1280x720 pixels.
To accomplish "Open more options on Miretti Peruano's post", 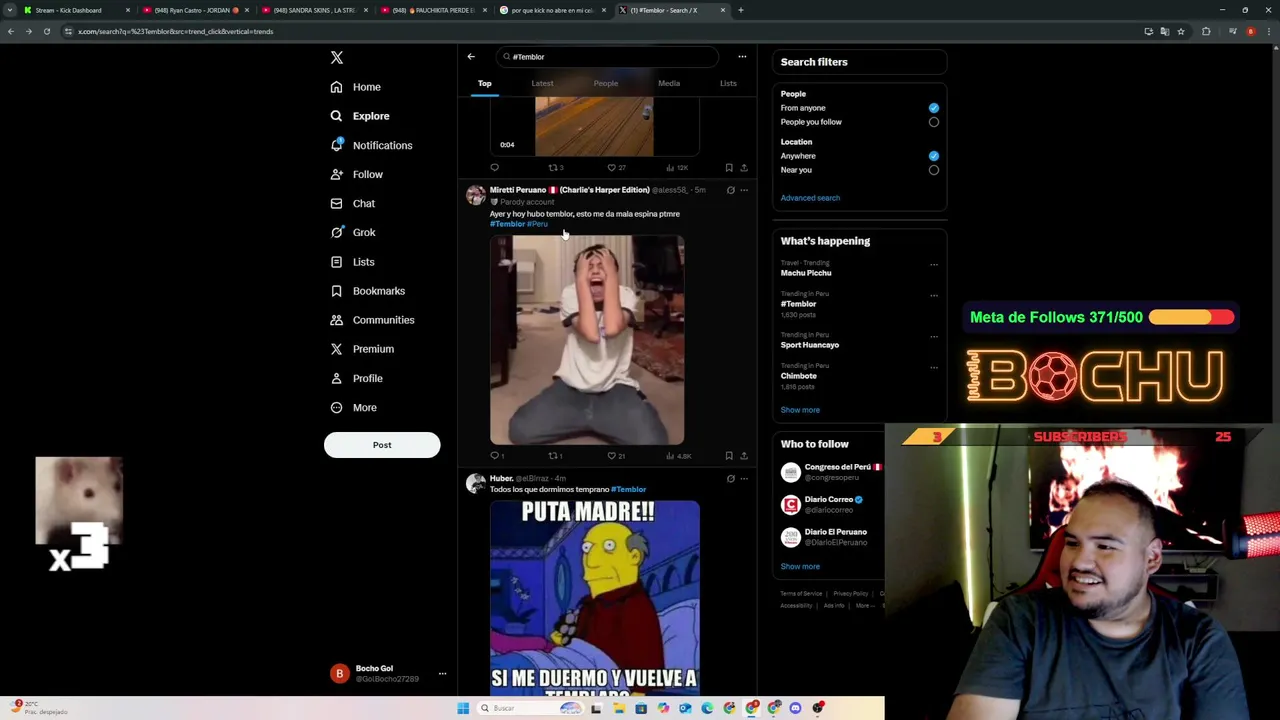I will tap(743, 190).
